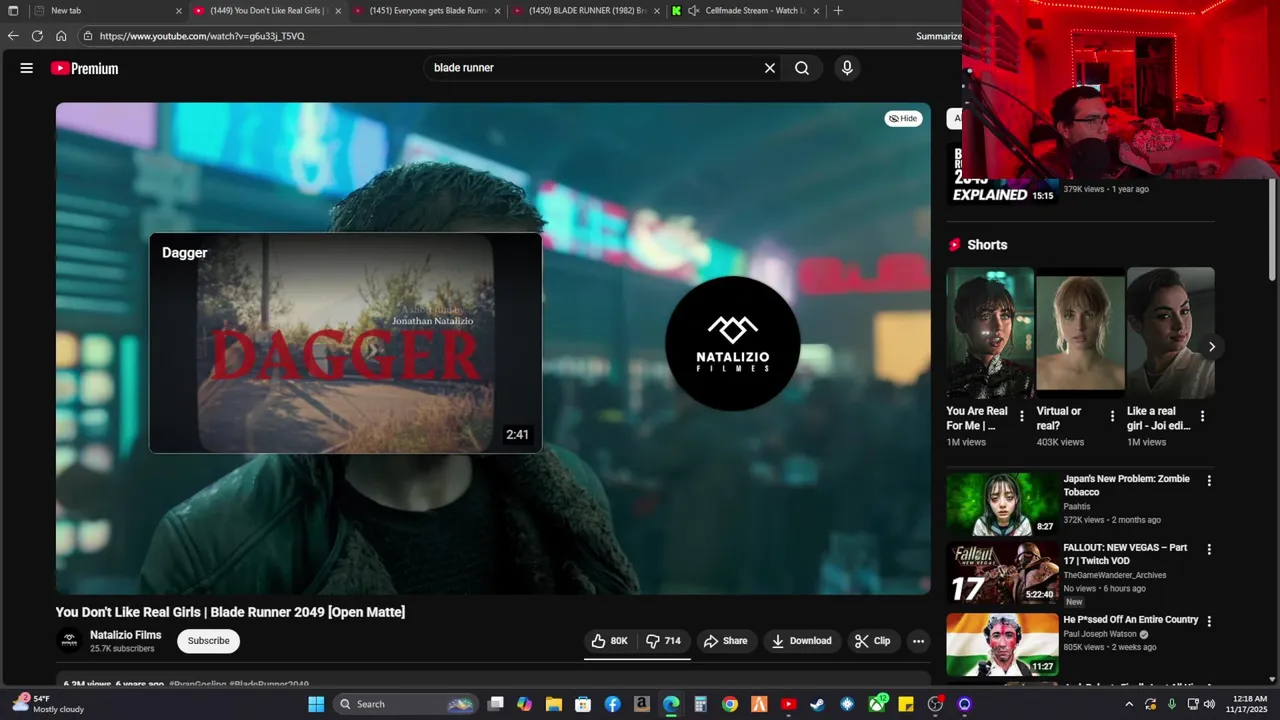Open options for 'Virtual or real?' short

1112,416
